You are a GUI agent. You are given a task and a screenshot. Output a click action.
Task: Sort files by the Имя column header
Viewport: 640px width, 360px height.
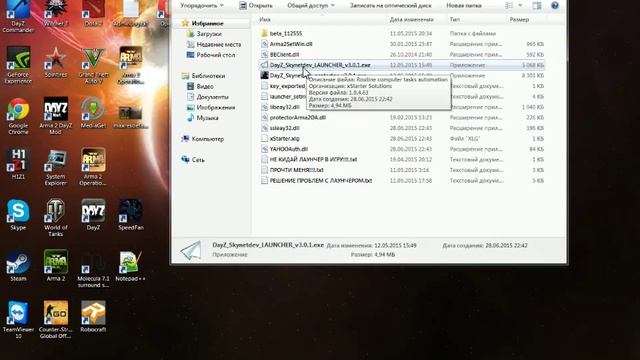coord(265,19)
